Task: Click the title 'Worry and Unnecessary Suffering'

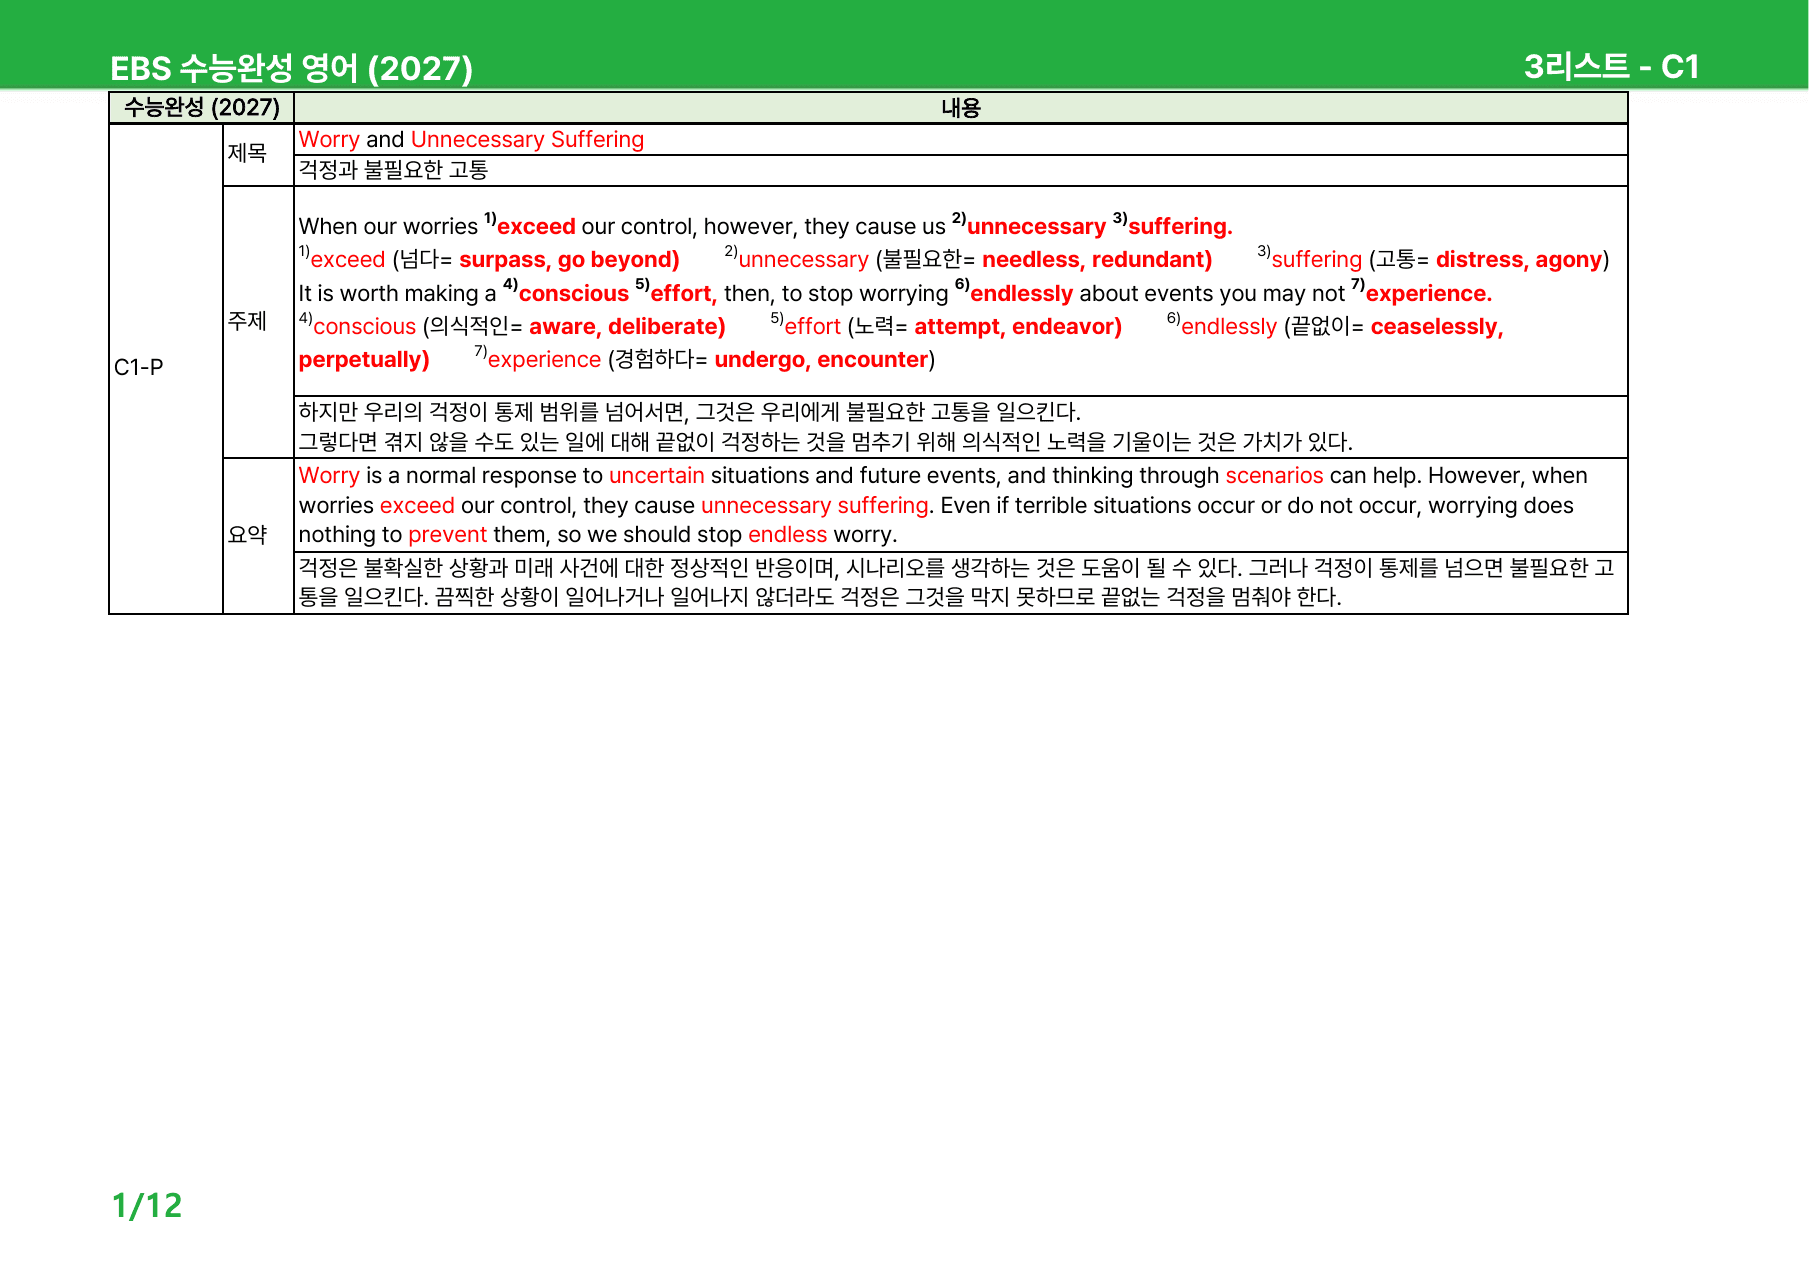Action: (x=471, y=139)
